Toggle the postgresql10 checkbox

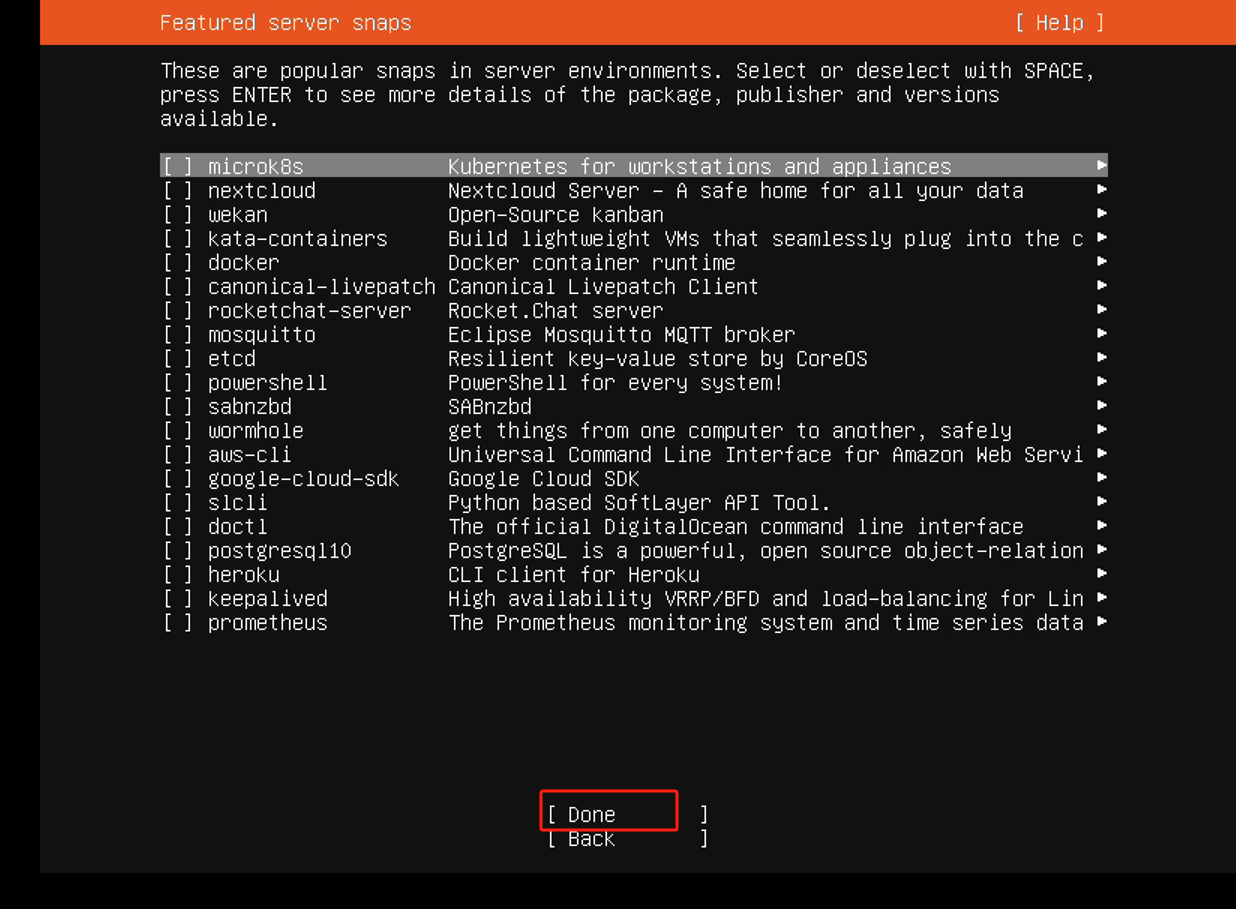click(x=178, y=551)
